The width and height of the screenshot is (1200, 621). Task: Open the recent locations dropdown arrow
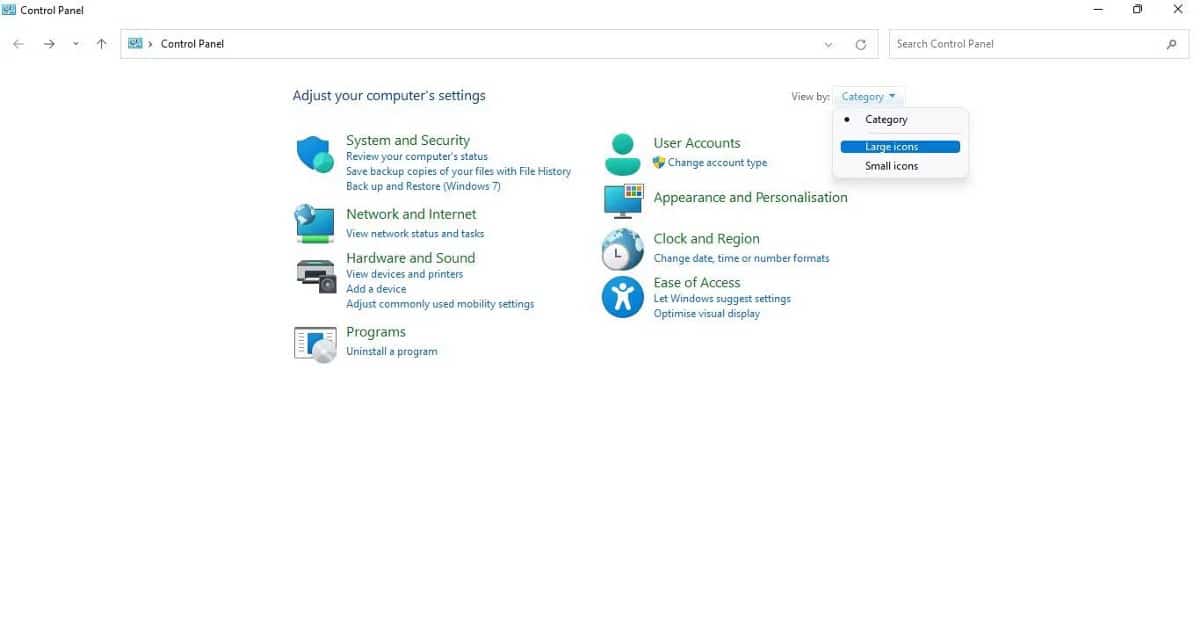click(75, 44)
